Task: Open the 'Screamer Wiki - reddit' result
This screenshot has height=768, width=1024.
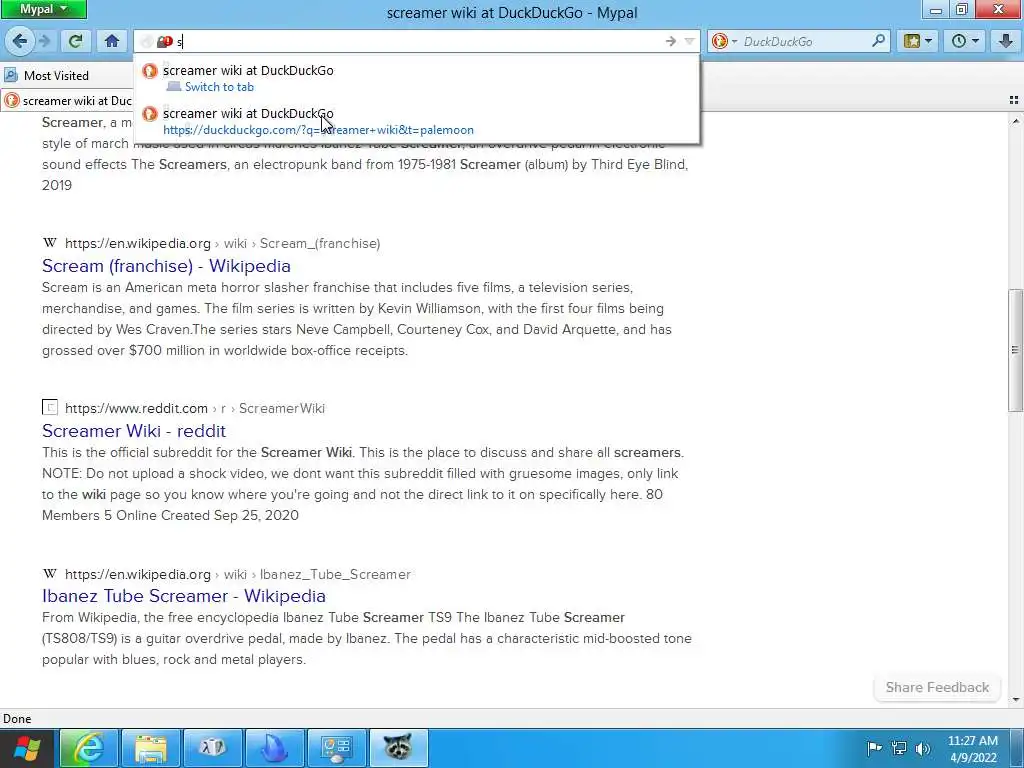Action: pos(134,431)
